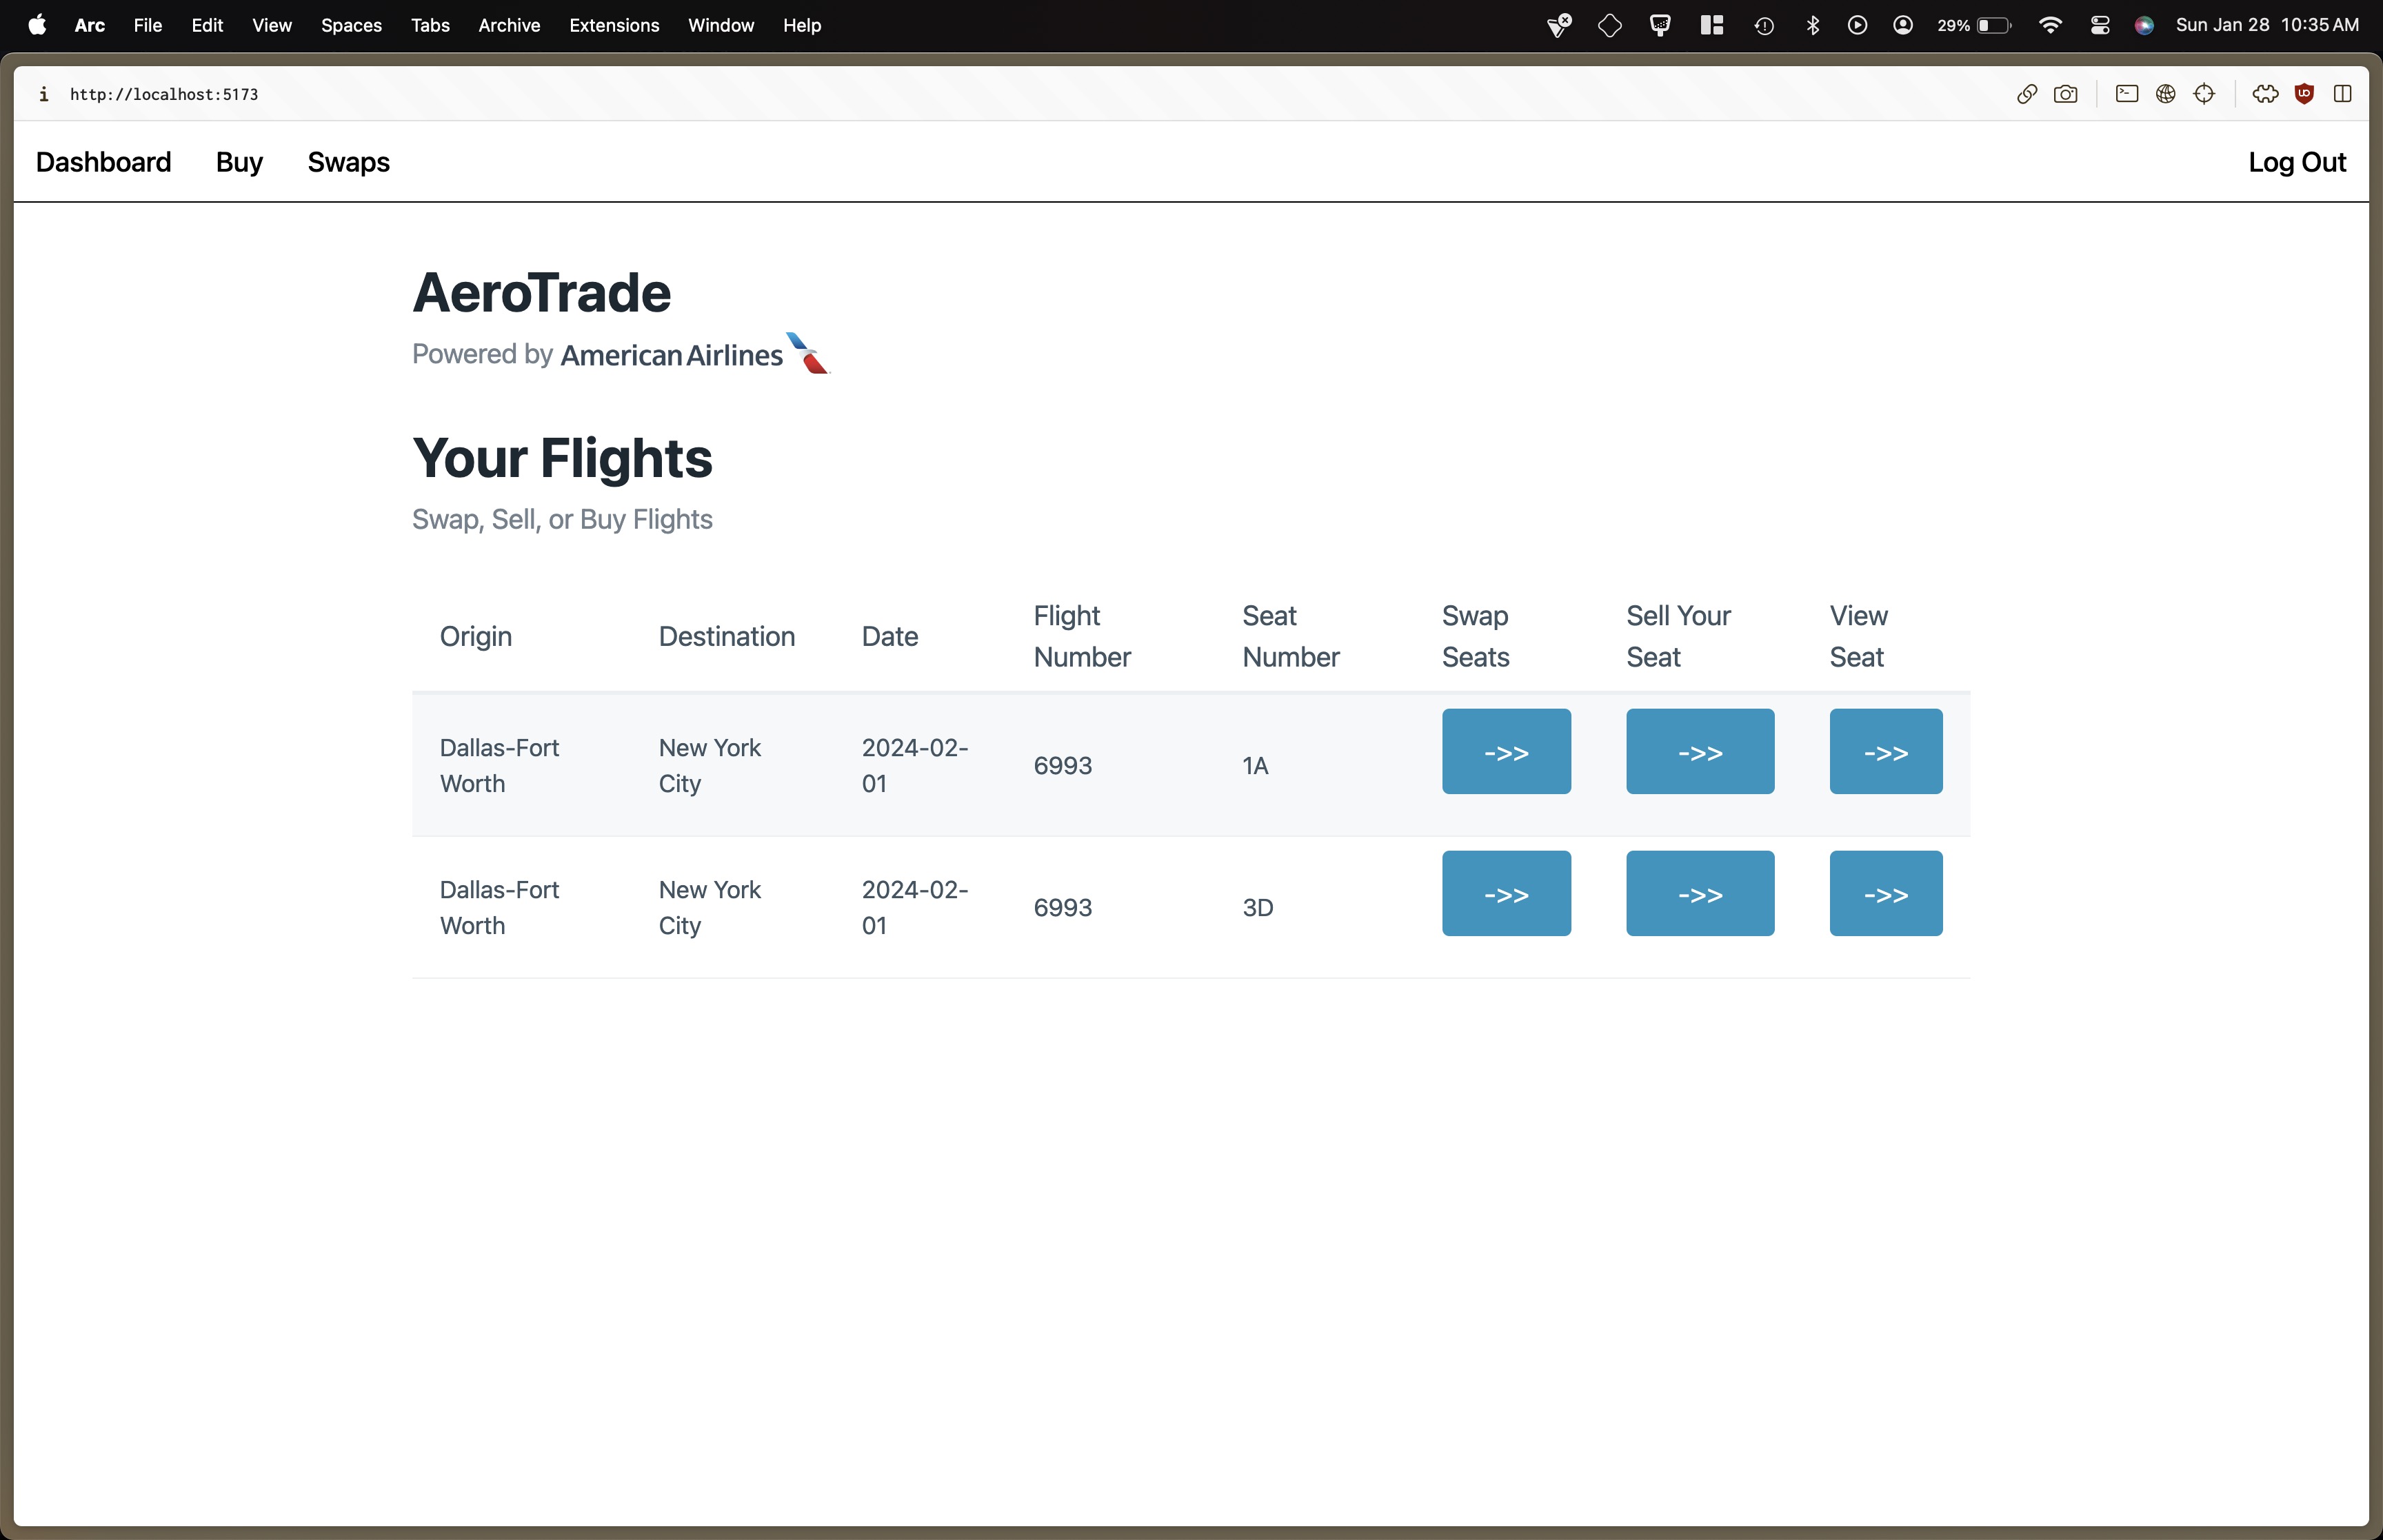
Task: Open Control Center in the menu bar
Action: click(x=2099, y=25)
